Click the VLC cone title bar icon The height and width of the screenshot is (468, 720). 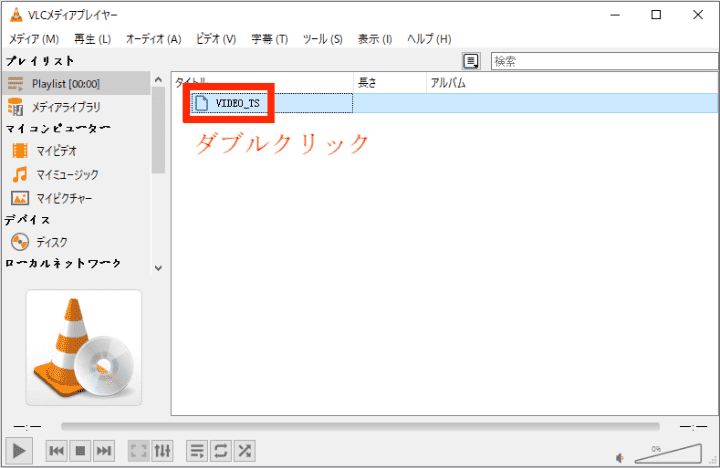tap(16, 15)
